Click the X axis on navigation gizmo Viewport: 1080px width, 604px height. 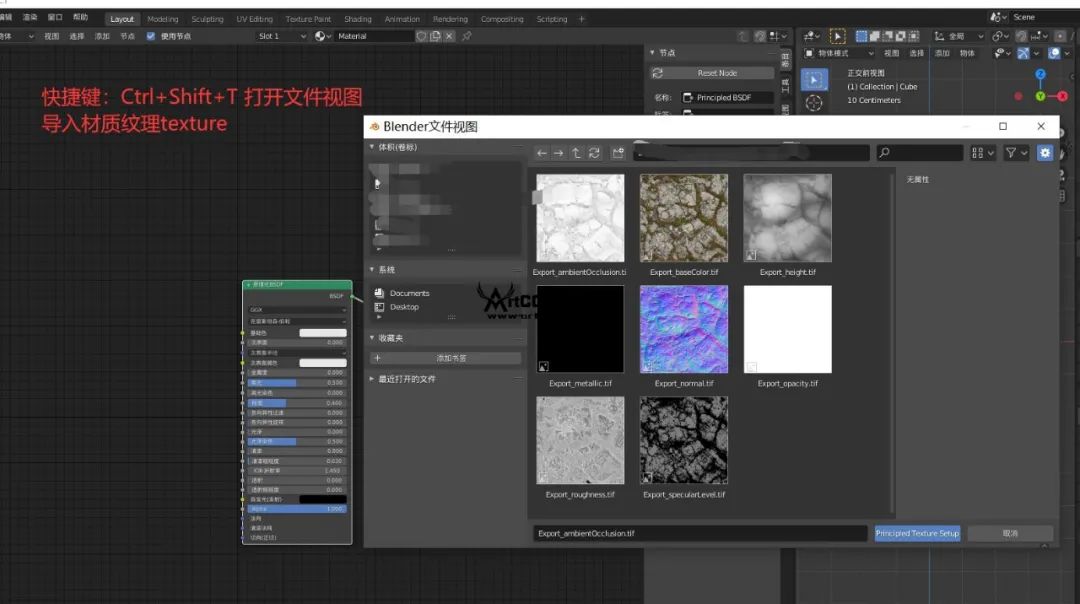click(x=1062, y=96)
